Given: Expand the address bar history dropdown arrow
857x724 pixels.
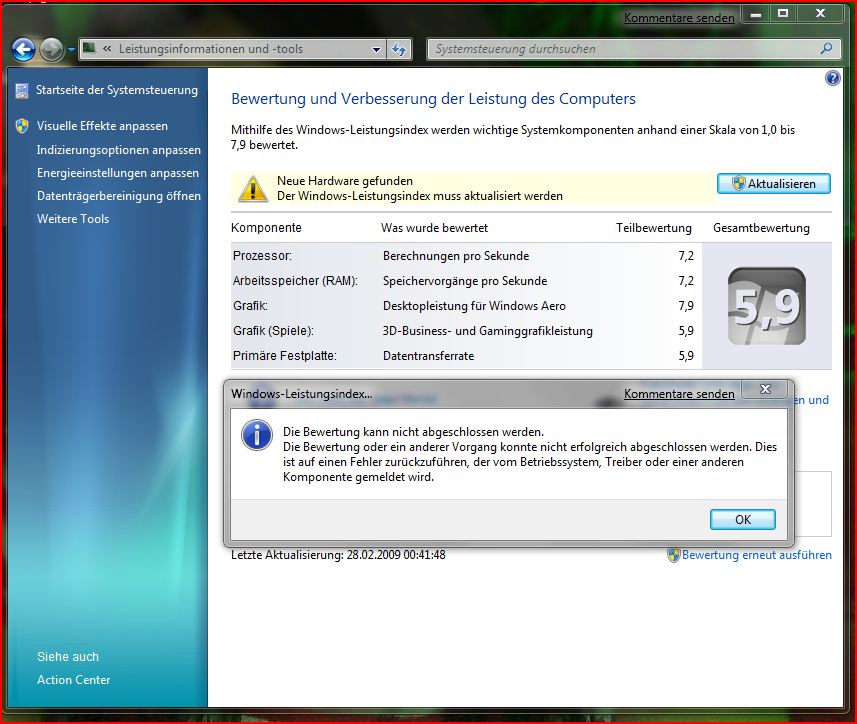Looking at the screenshot, I should click(376, 49).
